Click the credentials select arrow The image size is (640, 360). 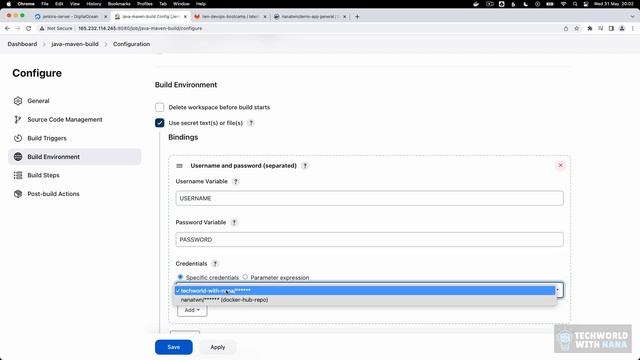point(558,290)
